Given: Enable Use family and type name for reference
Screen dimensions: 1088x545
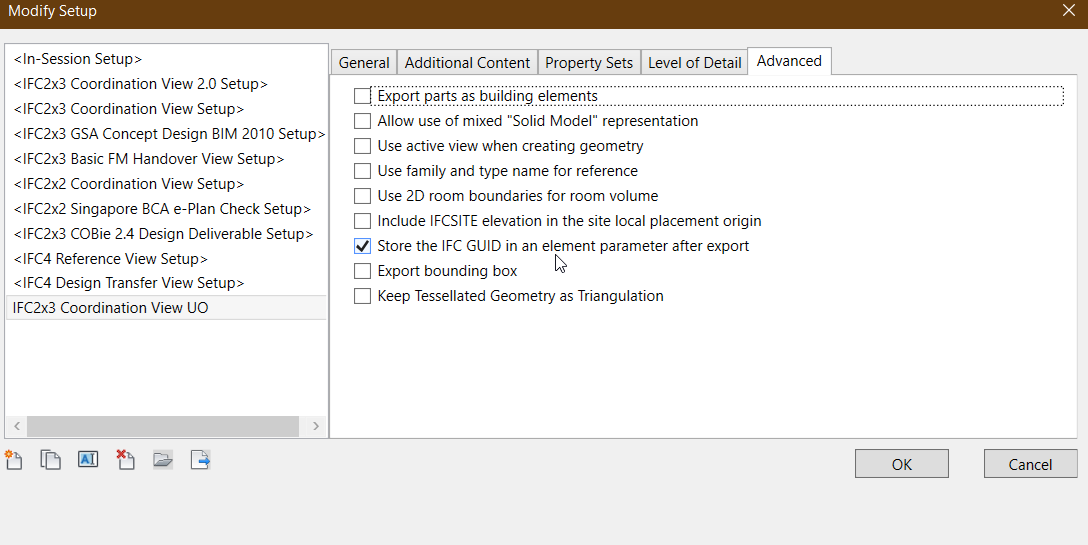Looking at the screenshot, I should point(362,171).
